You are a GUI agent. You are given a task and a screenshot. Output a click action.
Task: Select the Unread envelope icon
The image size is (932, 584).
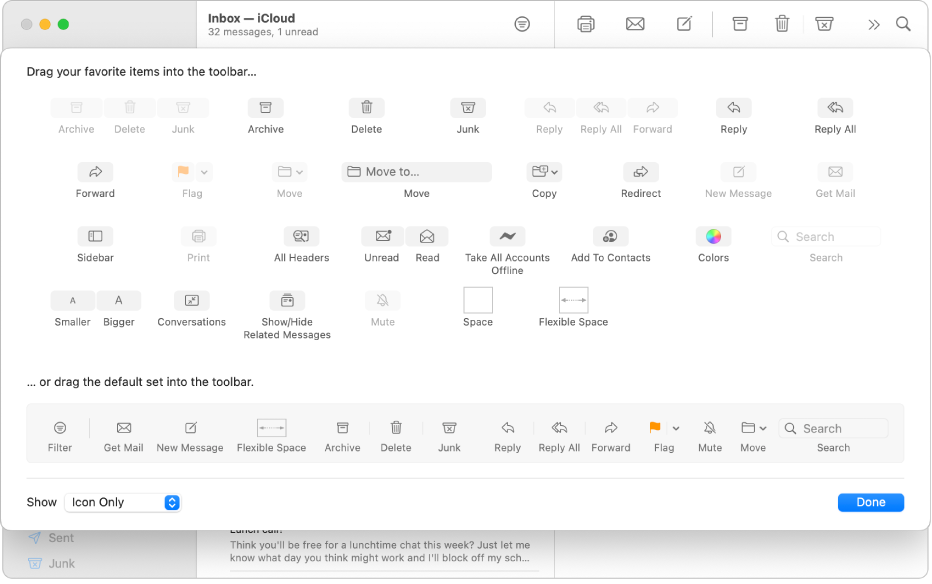pyautogui.click(x=381, y=236)
